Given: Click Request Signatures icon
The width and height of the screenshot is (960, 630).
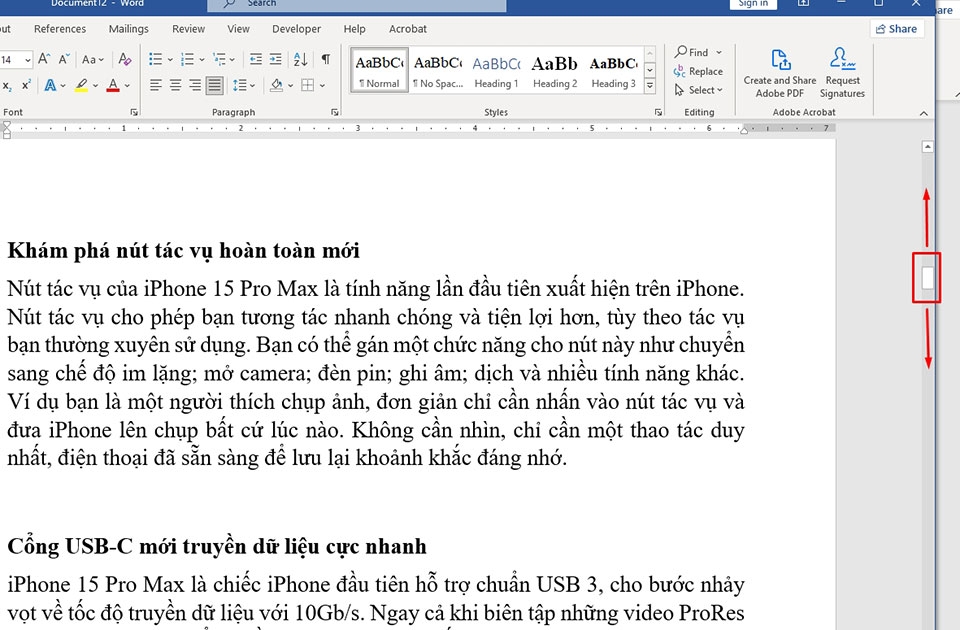Looking at the screenshot, I should (842, 72).
